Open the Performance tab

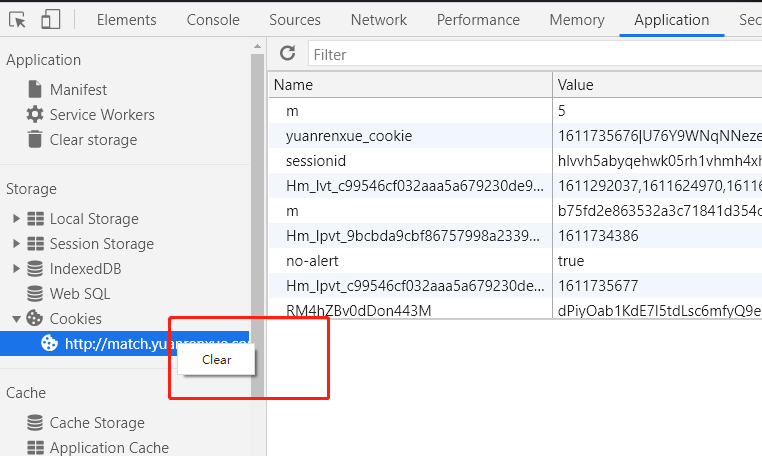[x=478, y=20]
